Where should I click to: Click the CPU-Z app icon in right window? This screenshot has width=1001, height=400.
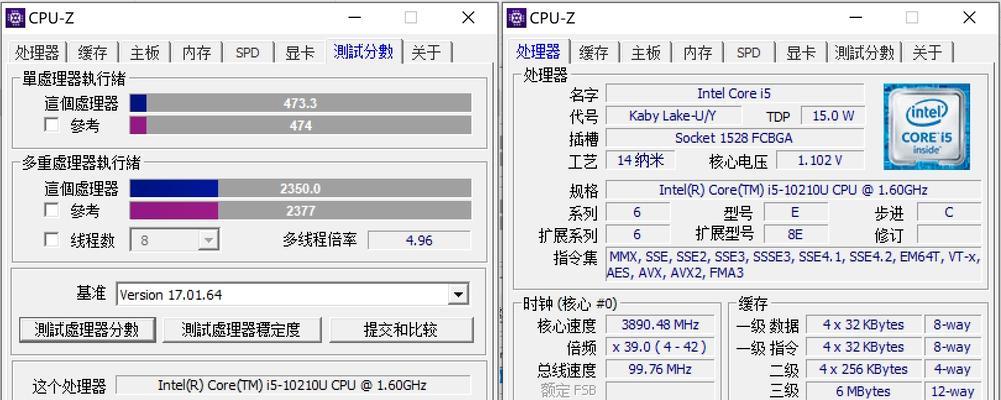(516, 17)
